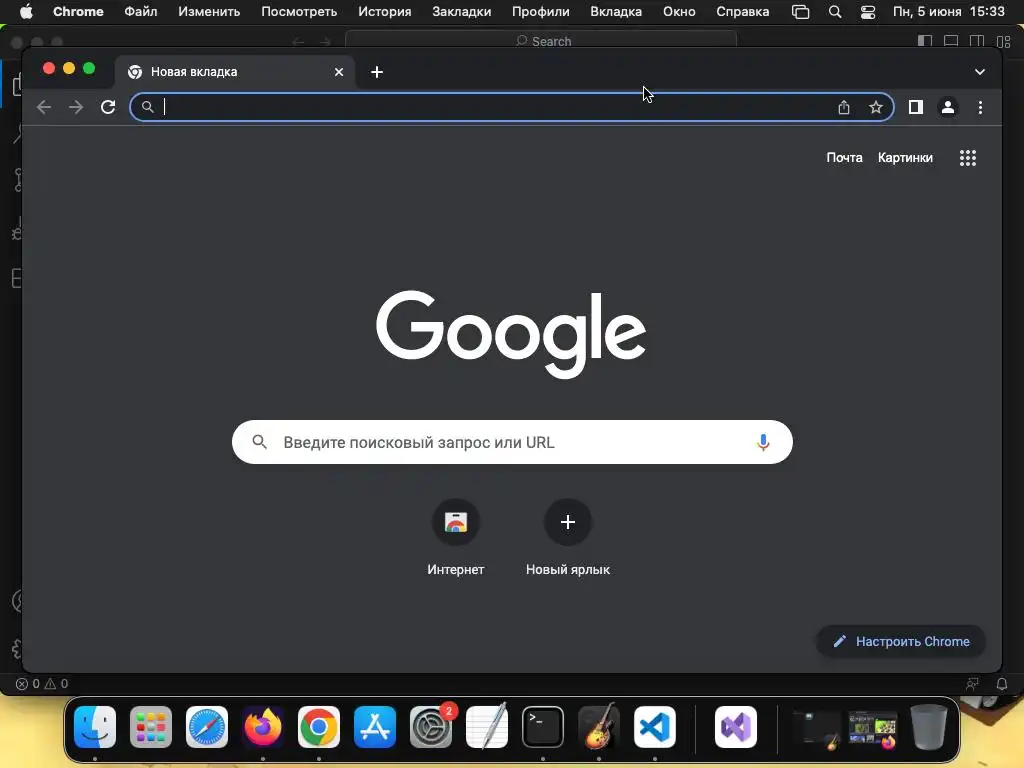Open the Картинки link
The width and height of the screenshot is (1024, 768).
click(905, 157)
